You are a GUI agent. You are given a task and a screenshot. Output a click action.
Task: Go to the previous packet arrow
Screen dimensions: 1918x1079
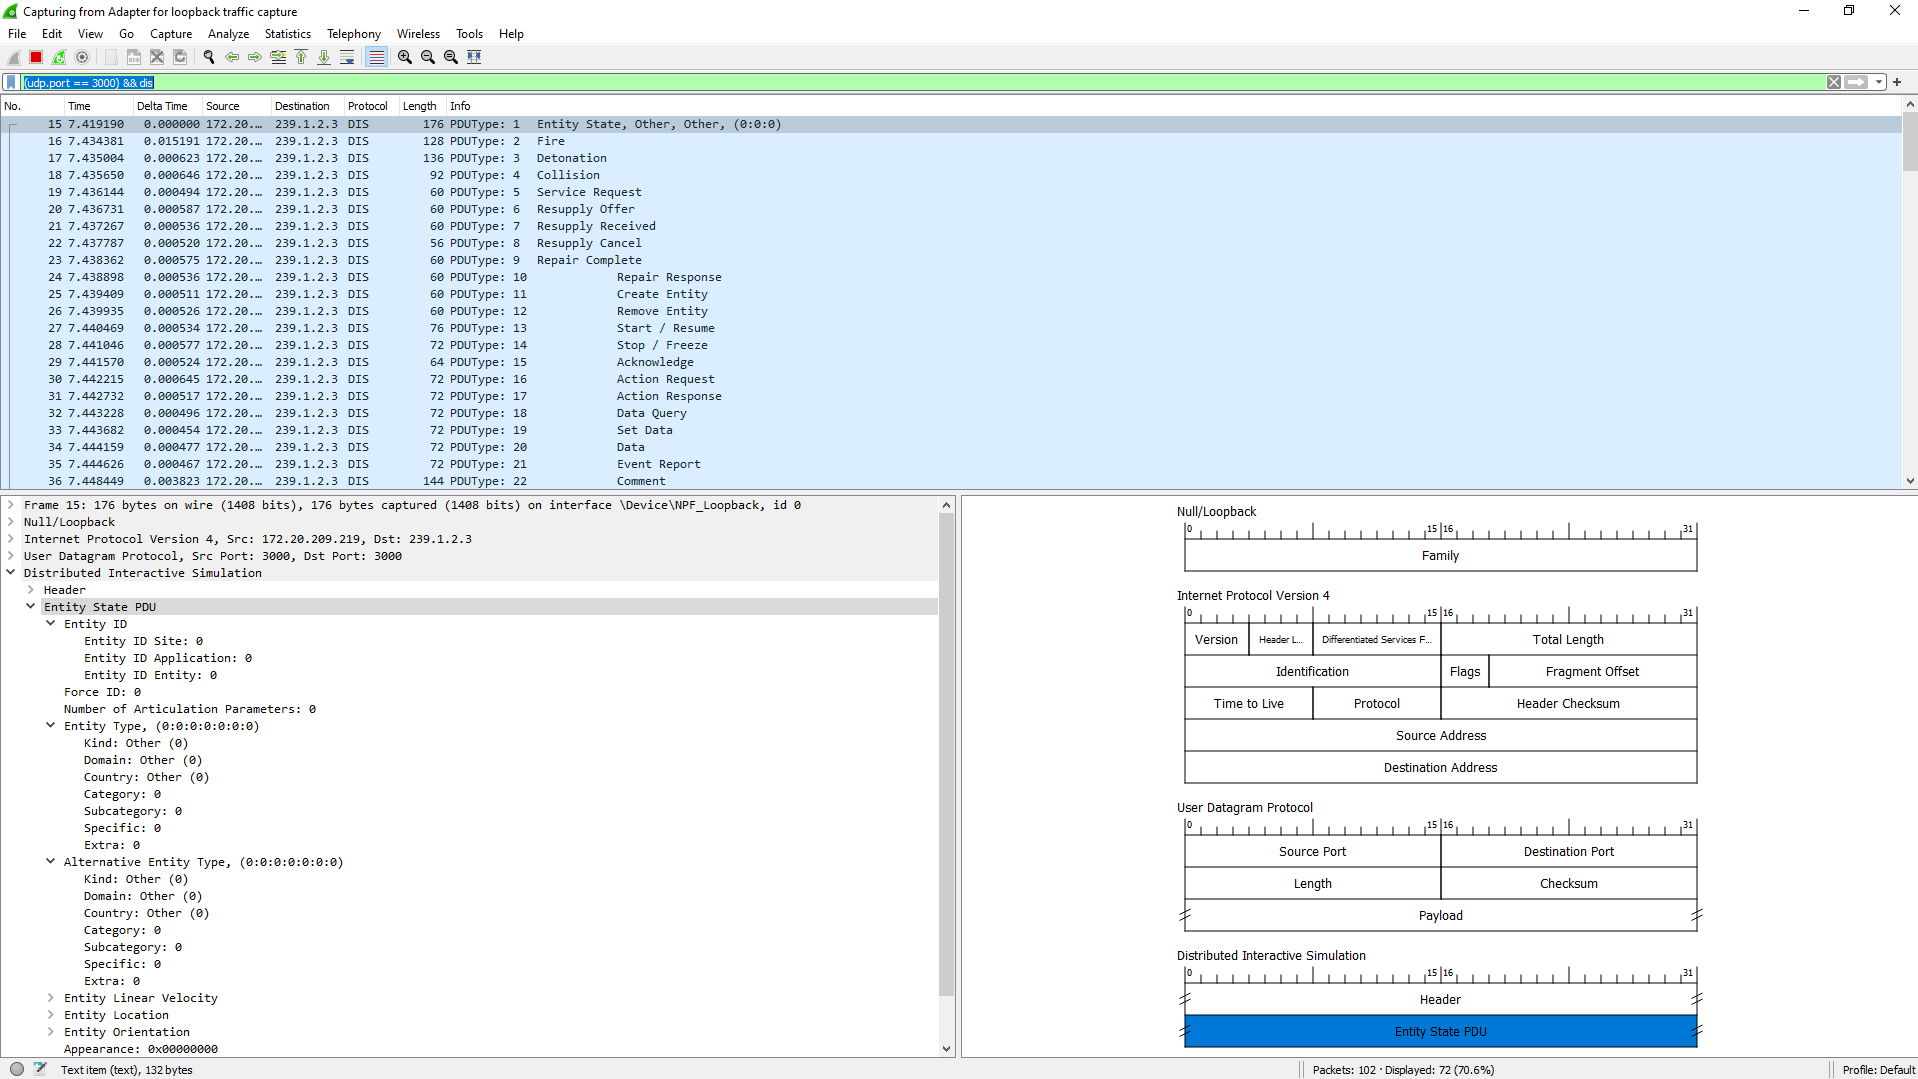[232, 57]
